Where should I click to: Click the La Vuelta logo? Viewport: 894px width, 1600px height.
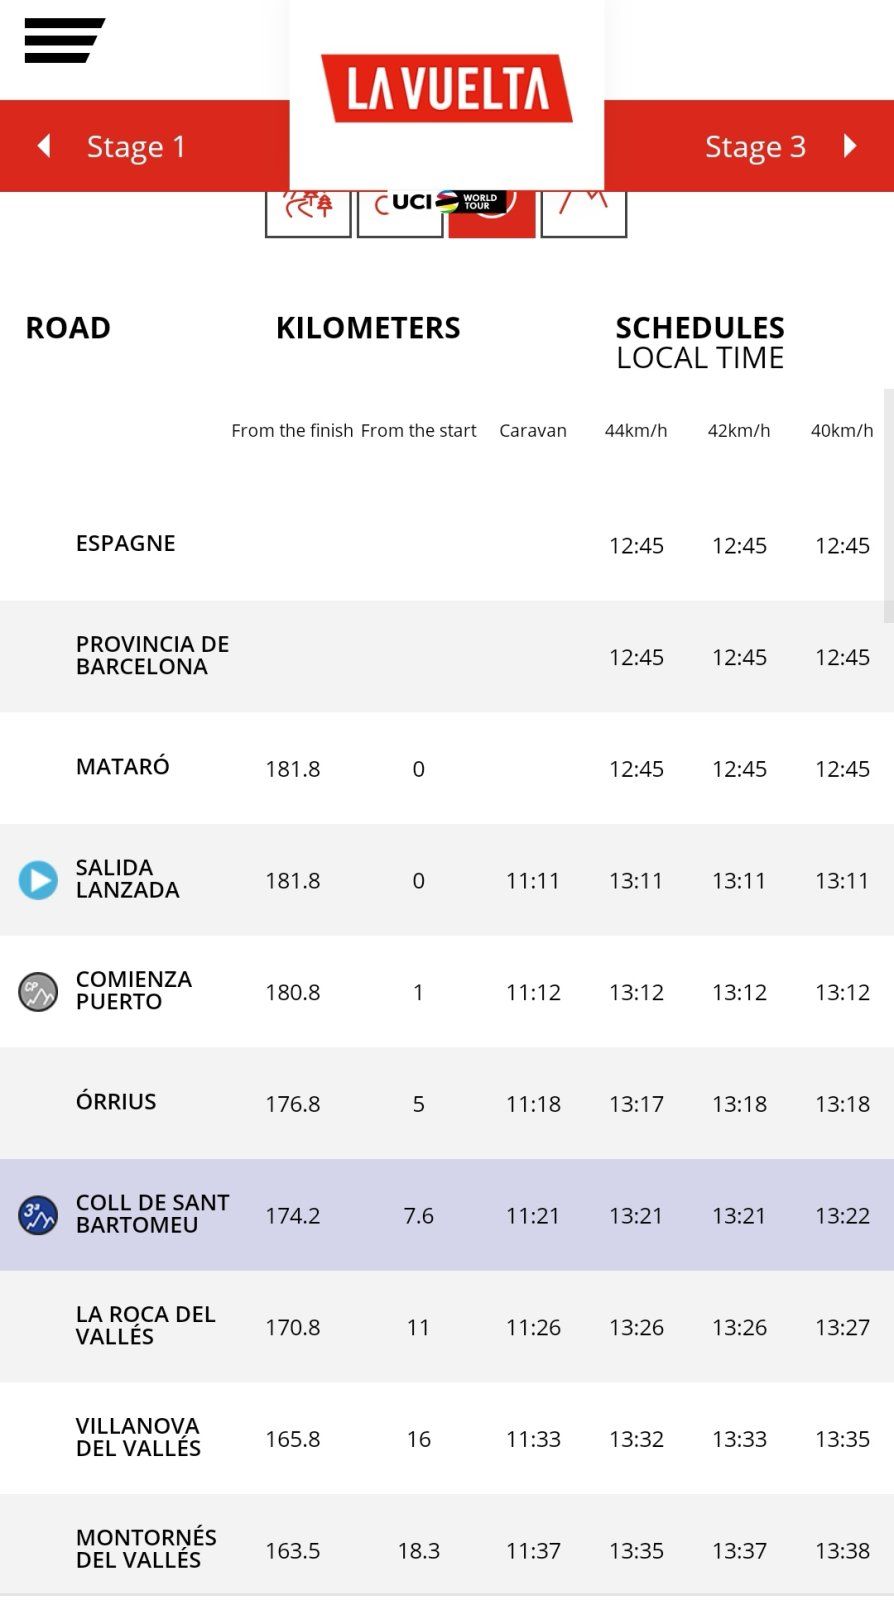click(446, 89)
